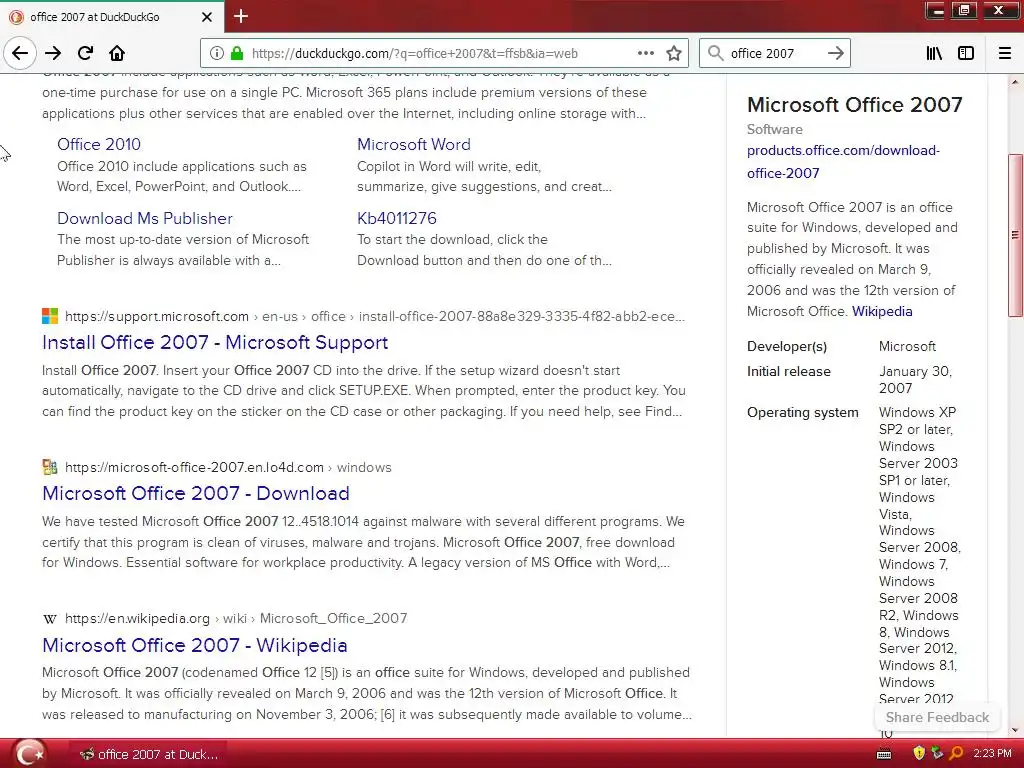Viewport: 1024px width, 768px height.
Task: Click the orange magnifier tray icon
Action: click(x=956, y=754)
